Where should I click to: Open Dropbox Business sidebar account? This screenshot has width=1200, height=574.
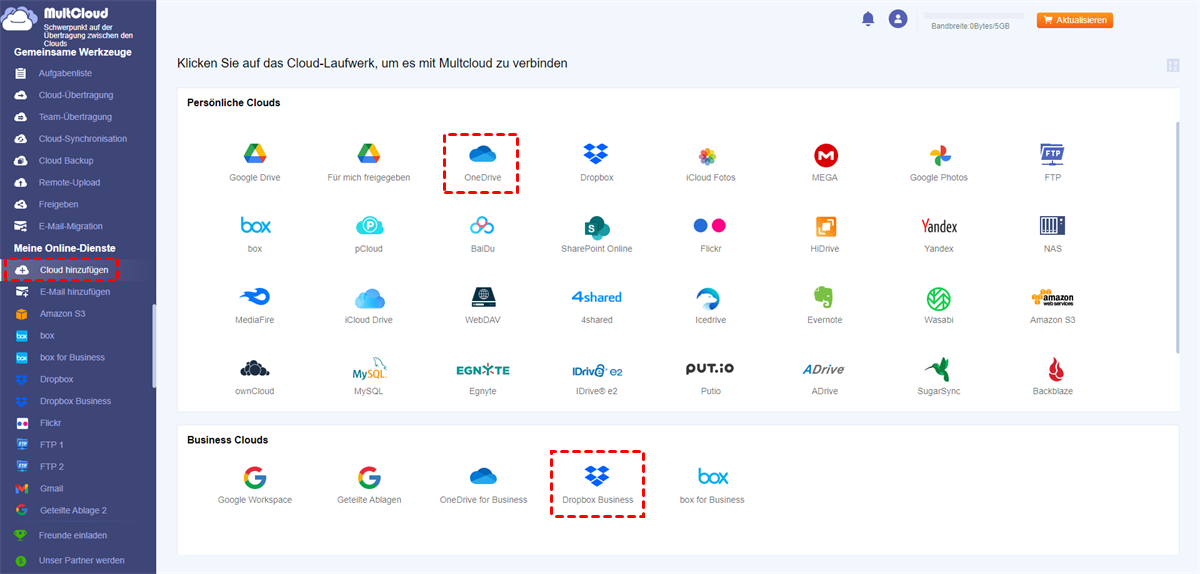(x=75, y=401)
